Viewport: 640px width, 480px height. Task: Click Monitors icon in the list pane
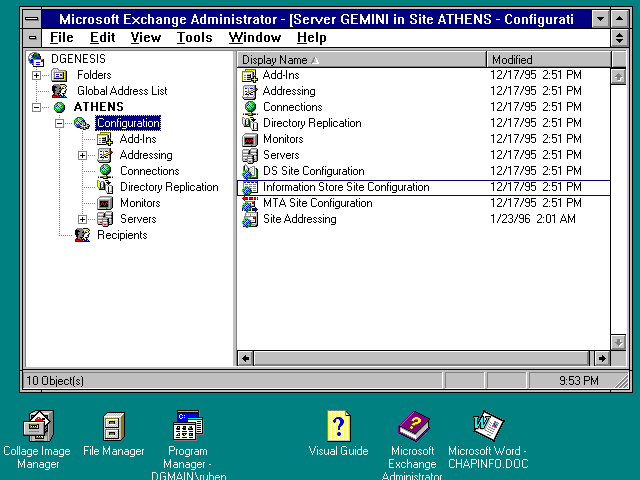coord(250,140)
